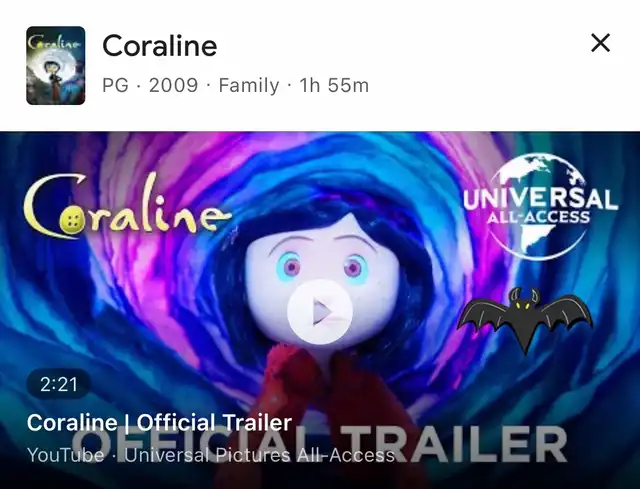This screenshot has height=489, width=640.
Task: Click the Coraline title heading
Action: (160, 45)
